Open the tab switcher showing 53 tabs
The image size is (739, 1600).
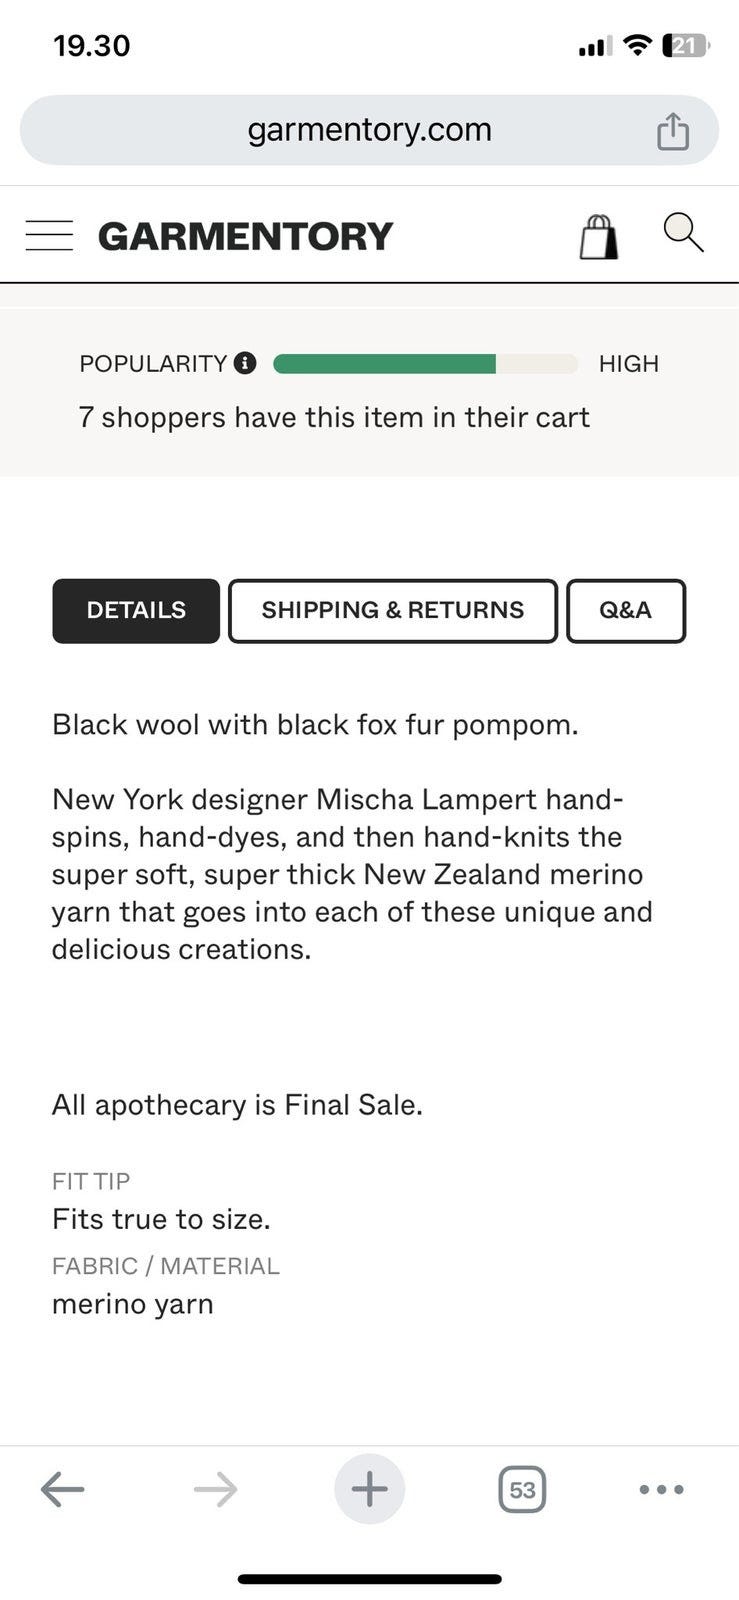click(522, 1489)
